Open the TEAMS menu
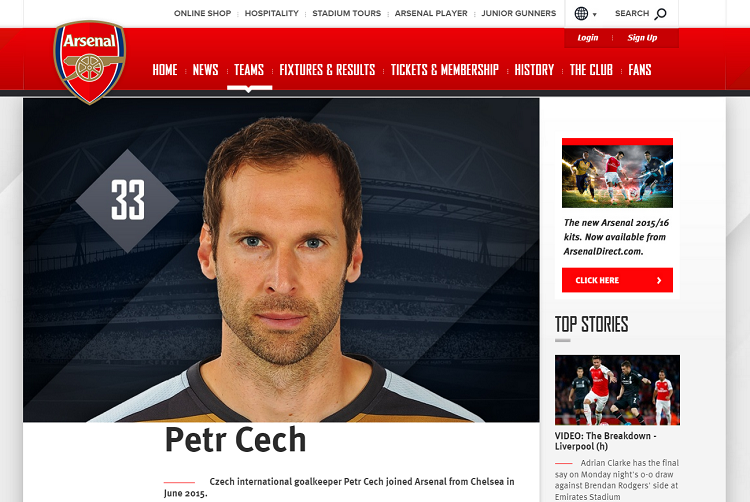 point(249,70)
